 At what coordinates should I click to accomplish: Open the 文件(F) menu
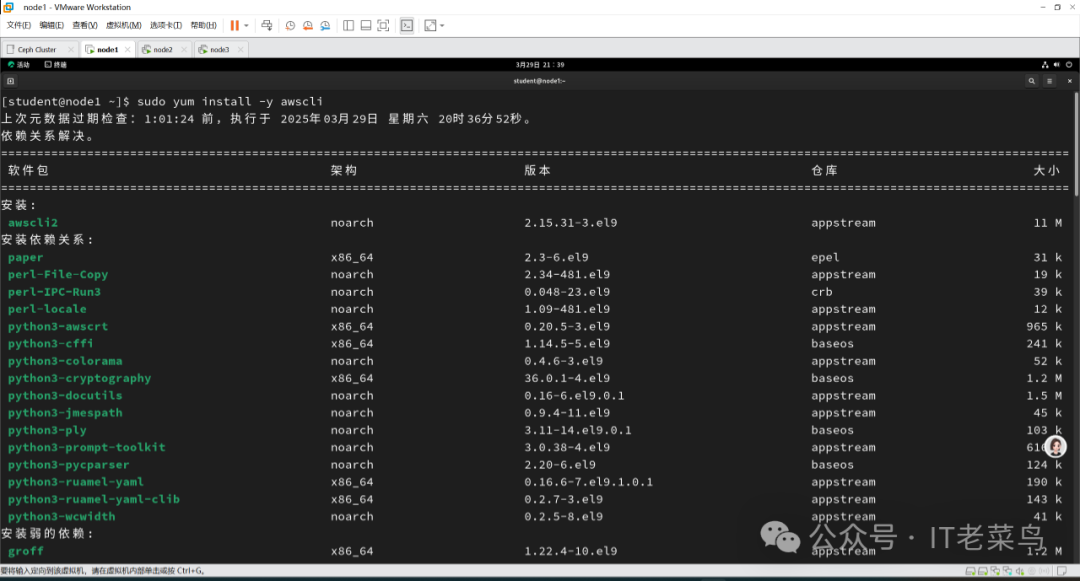tap(19, 25)
